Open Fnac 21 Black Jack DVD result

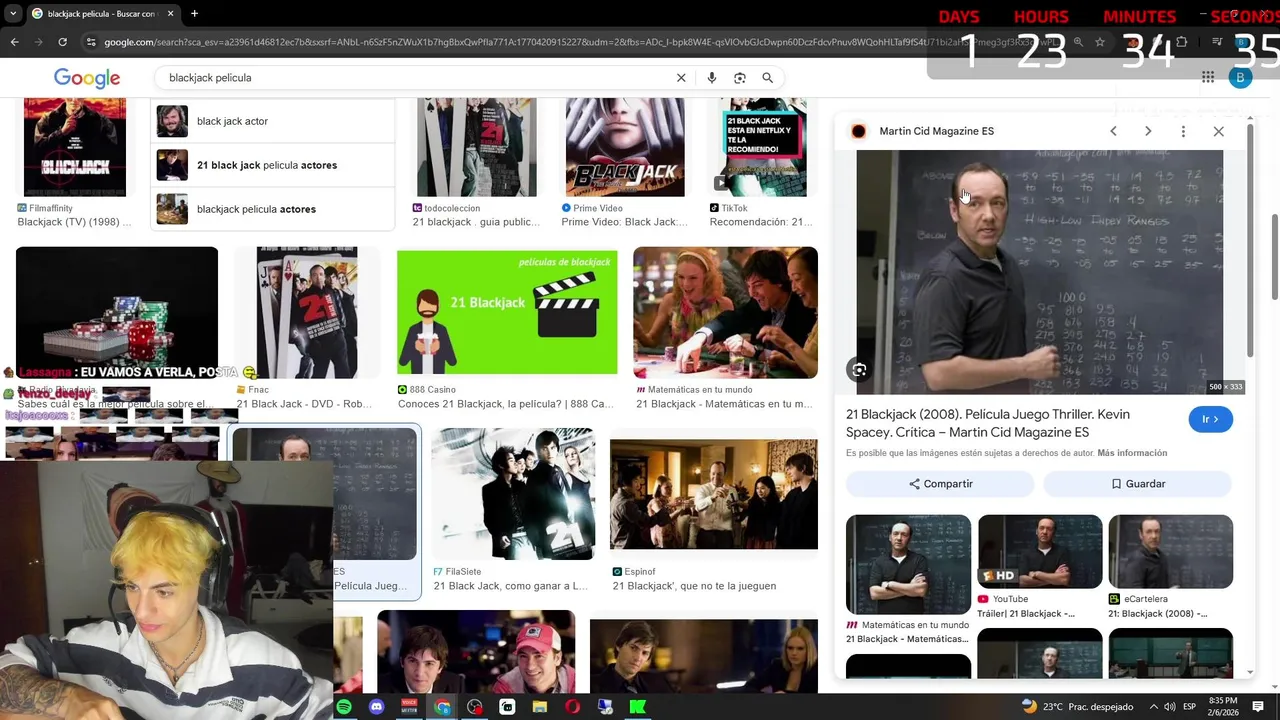tap(307, 329)
